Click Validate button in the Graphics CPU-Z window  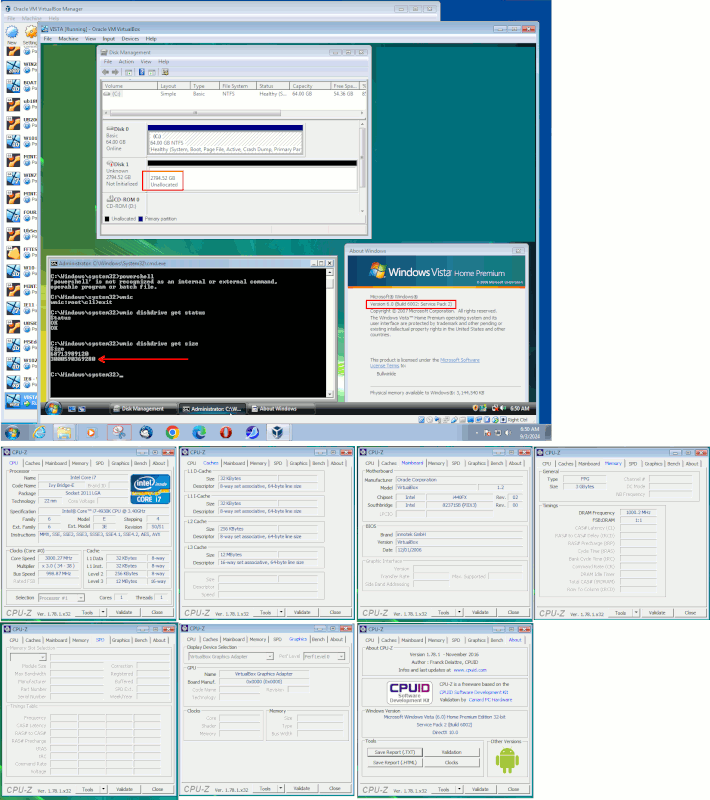(x=301, y=788)
